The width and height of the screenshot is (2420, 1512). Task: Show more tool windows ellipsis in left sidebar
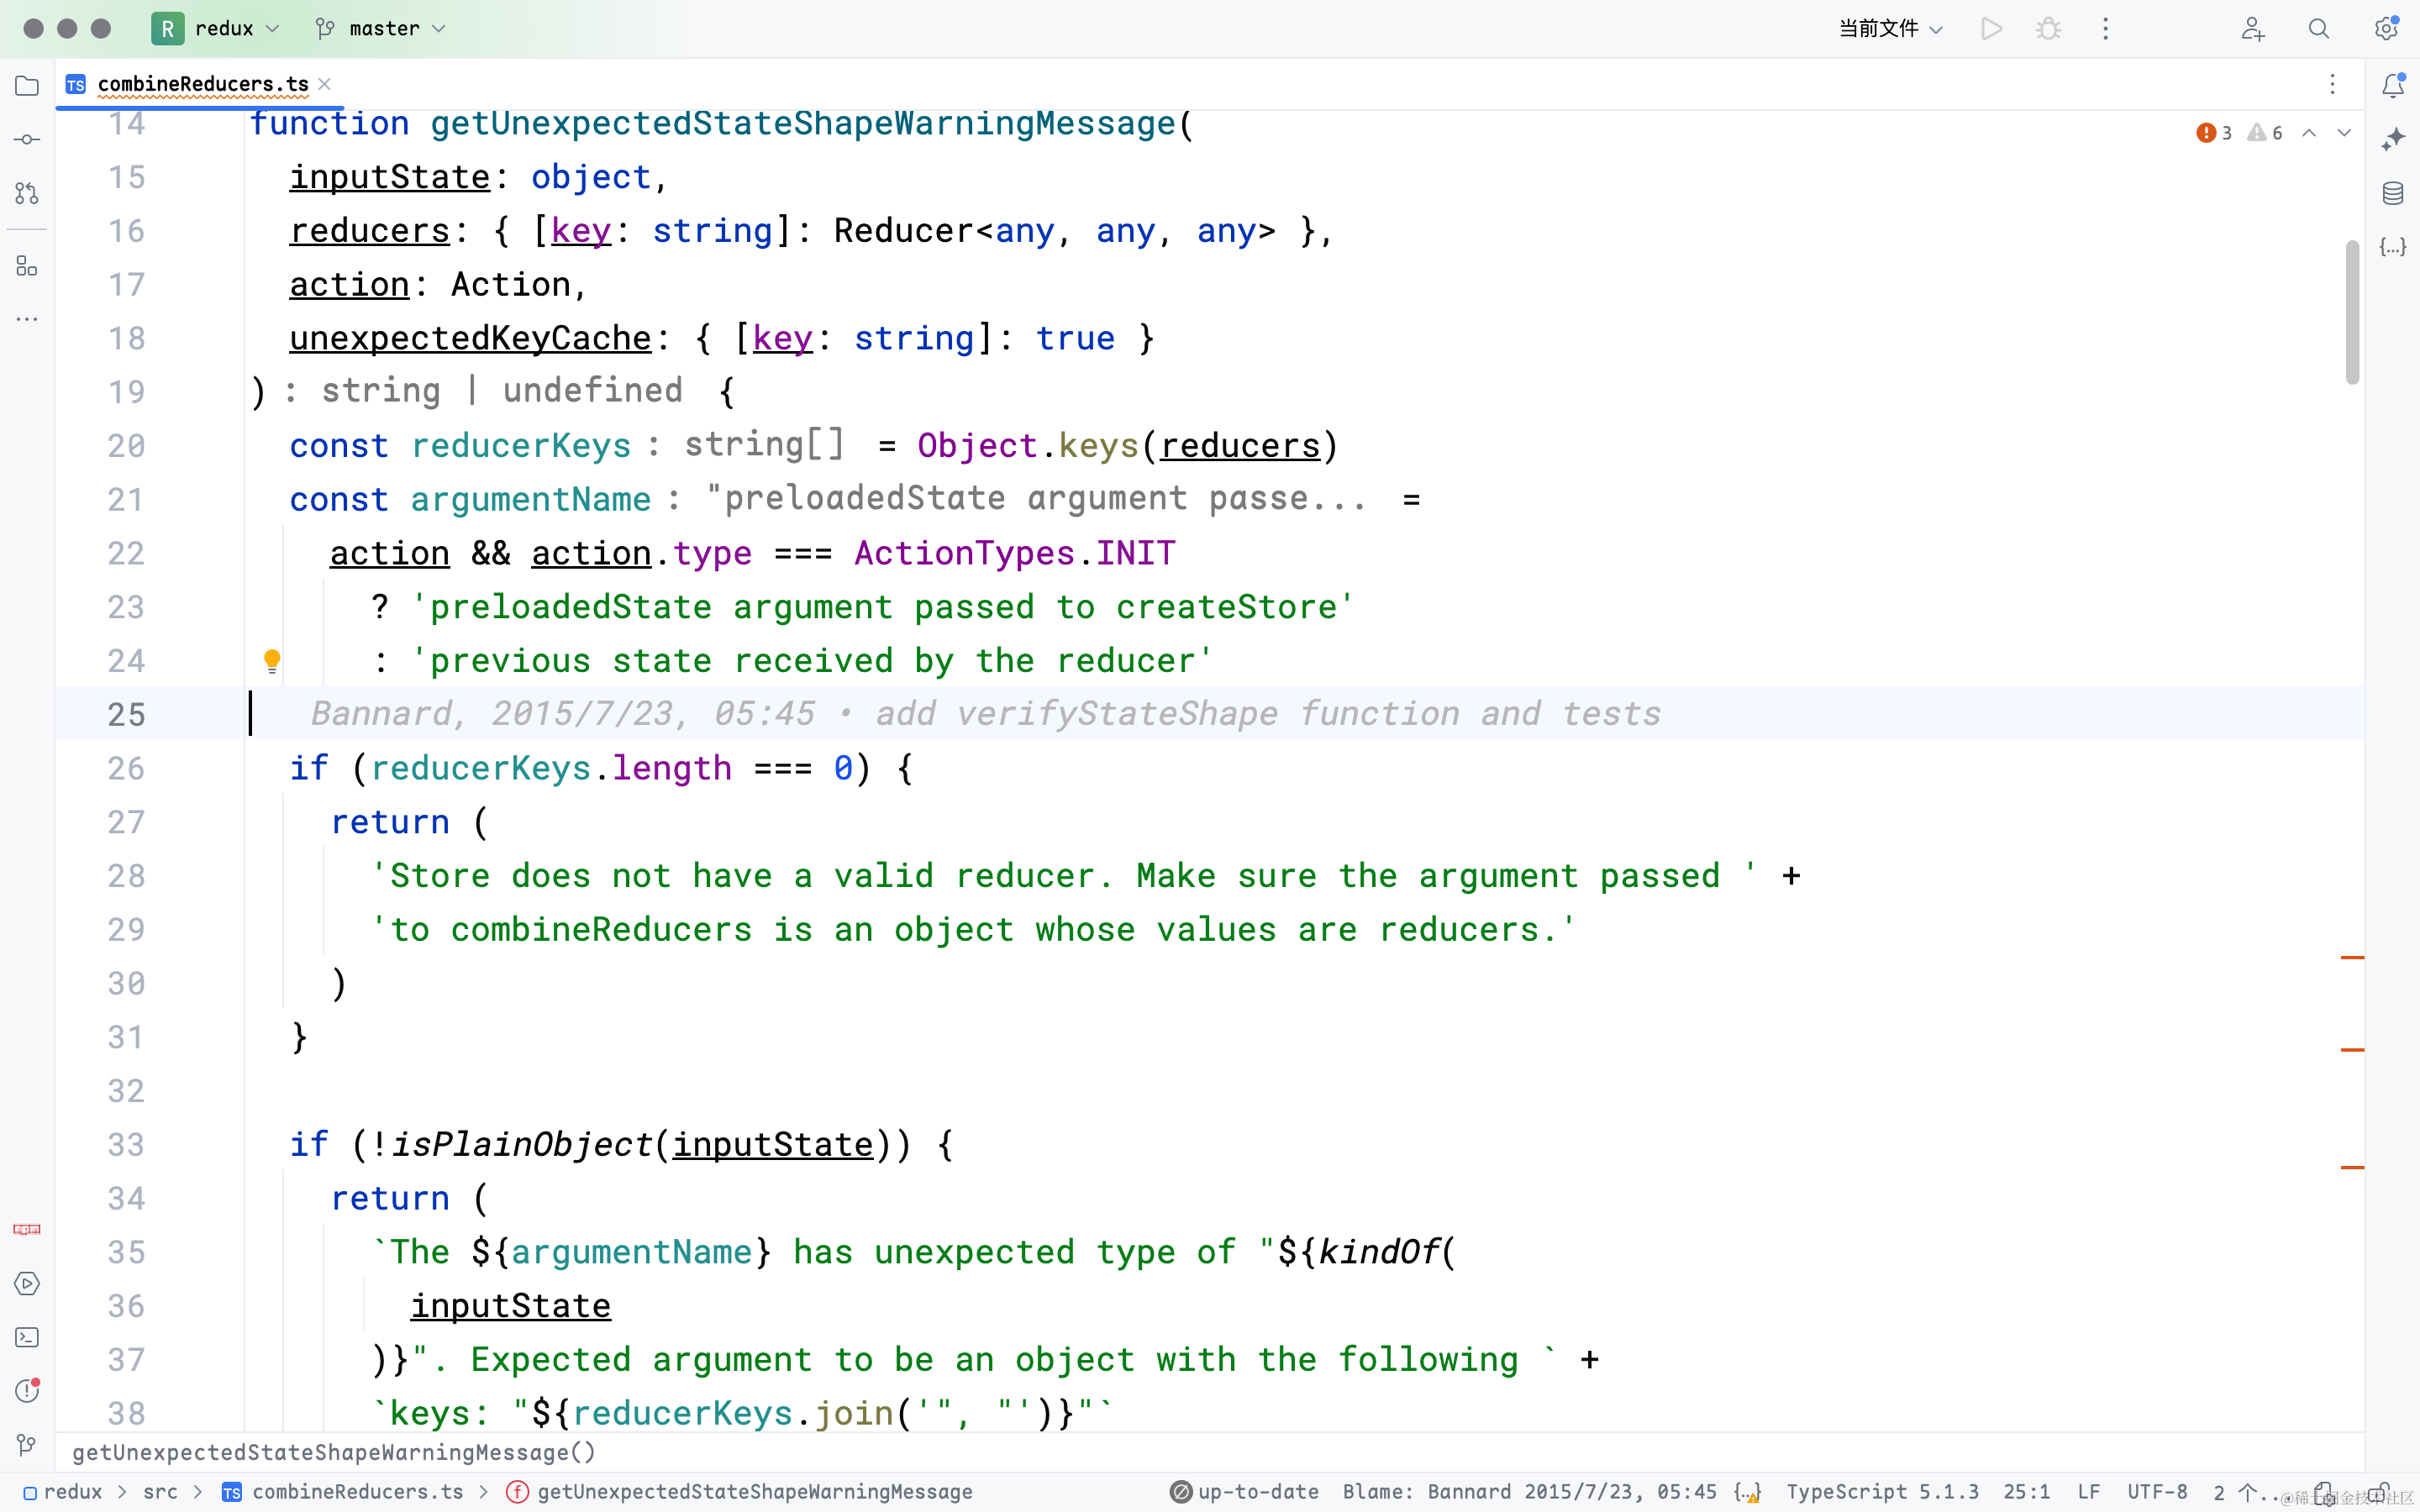(27, 319)
